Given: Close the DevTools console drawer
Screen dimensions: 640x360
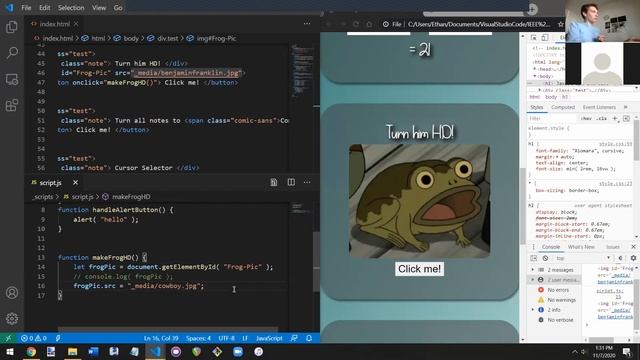Looking at the screenshot, I should 633,247.
